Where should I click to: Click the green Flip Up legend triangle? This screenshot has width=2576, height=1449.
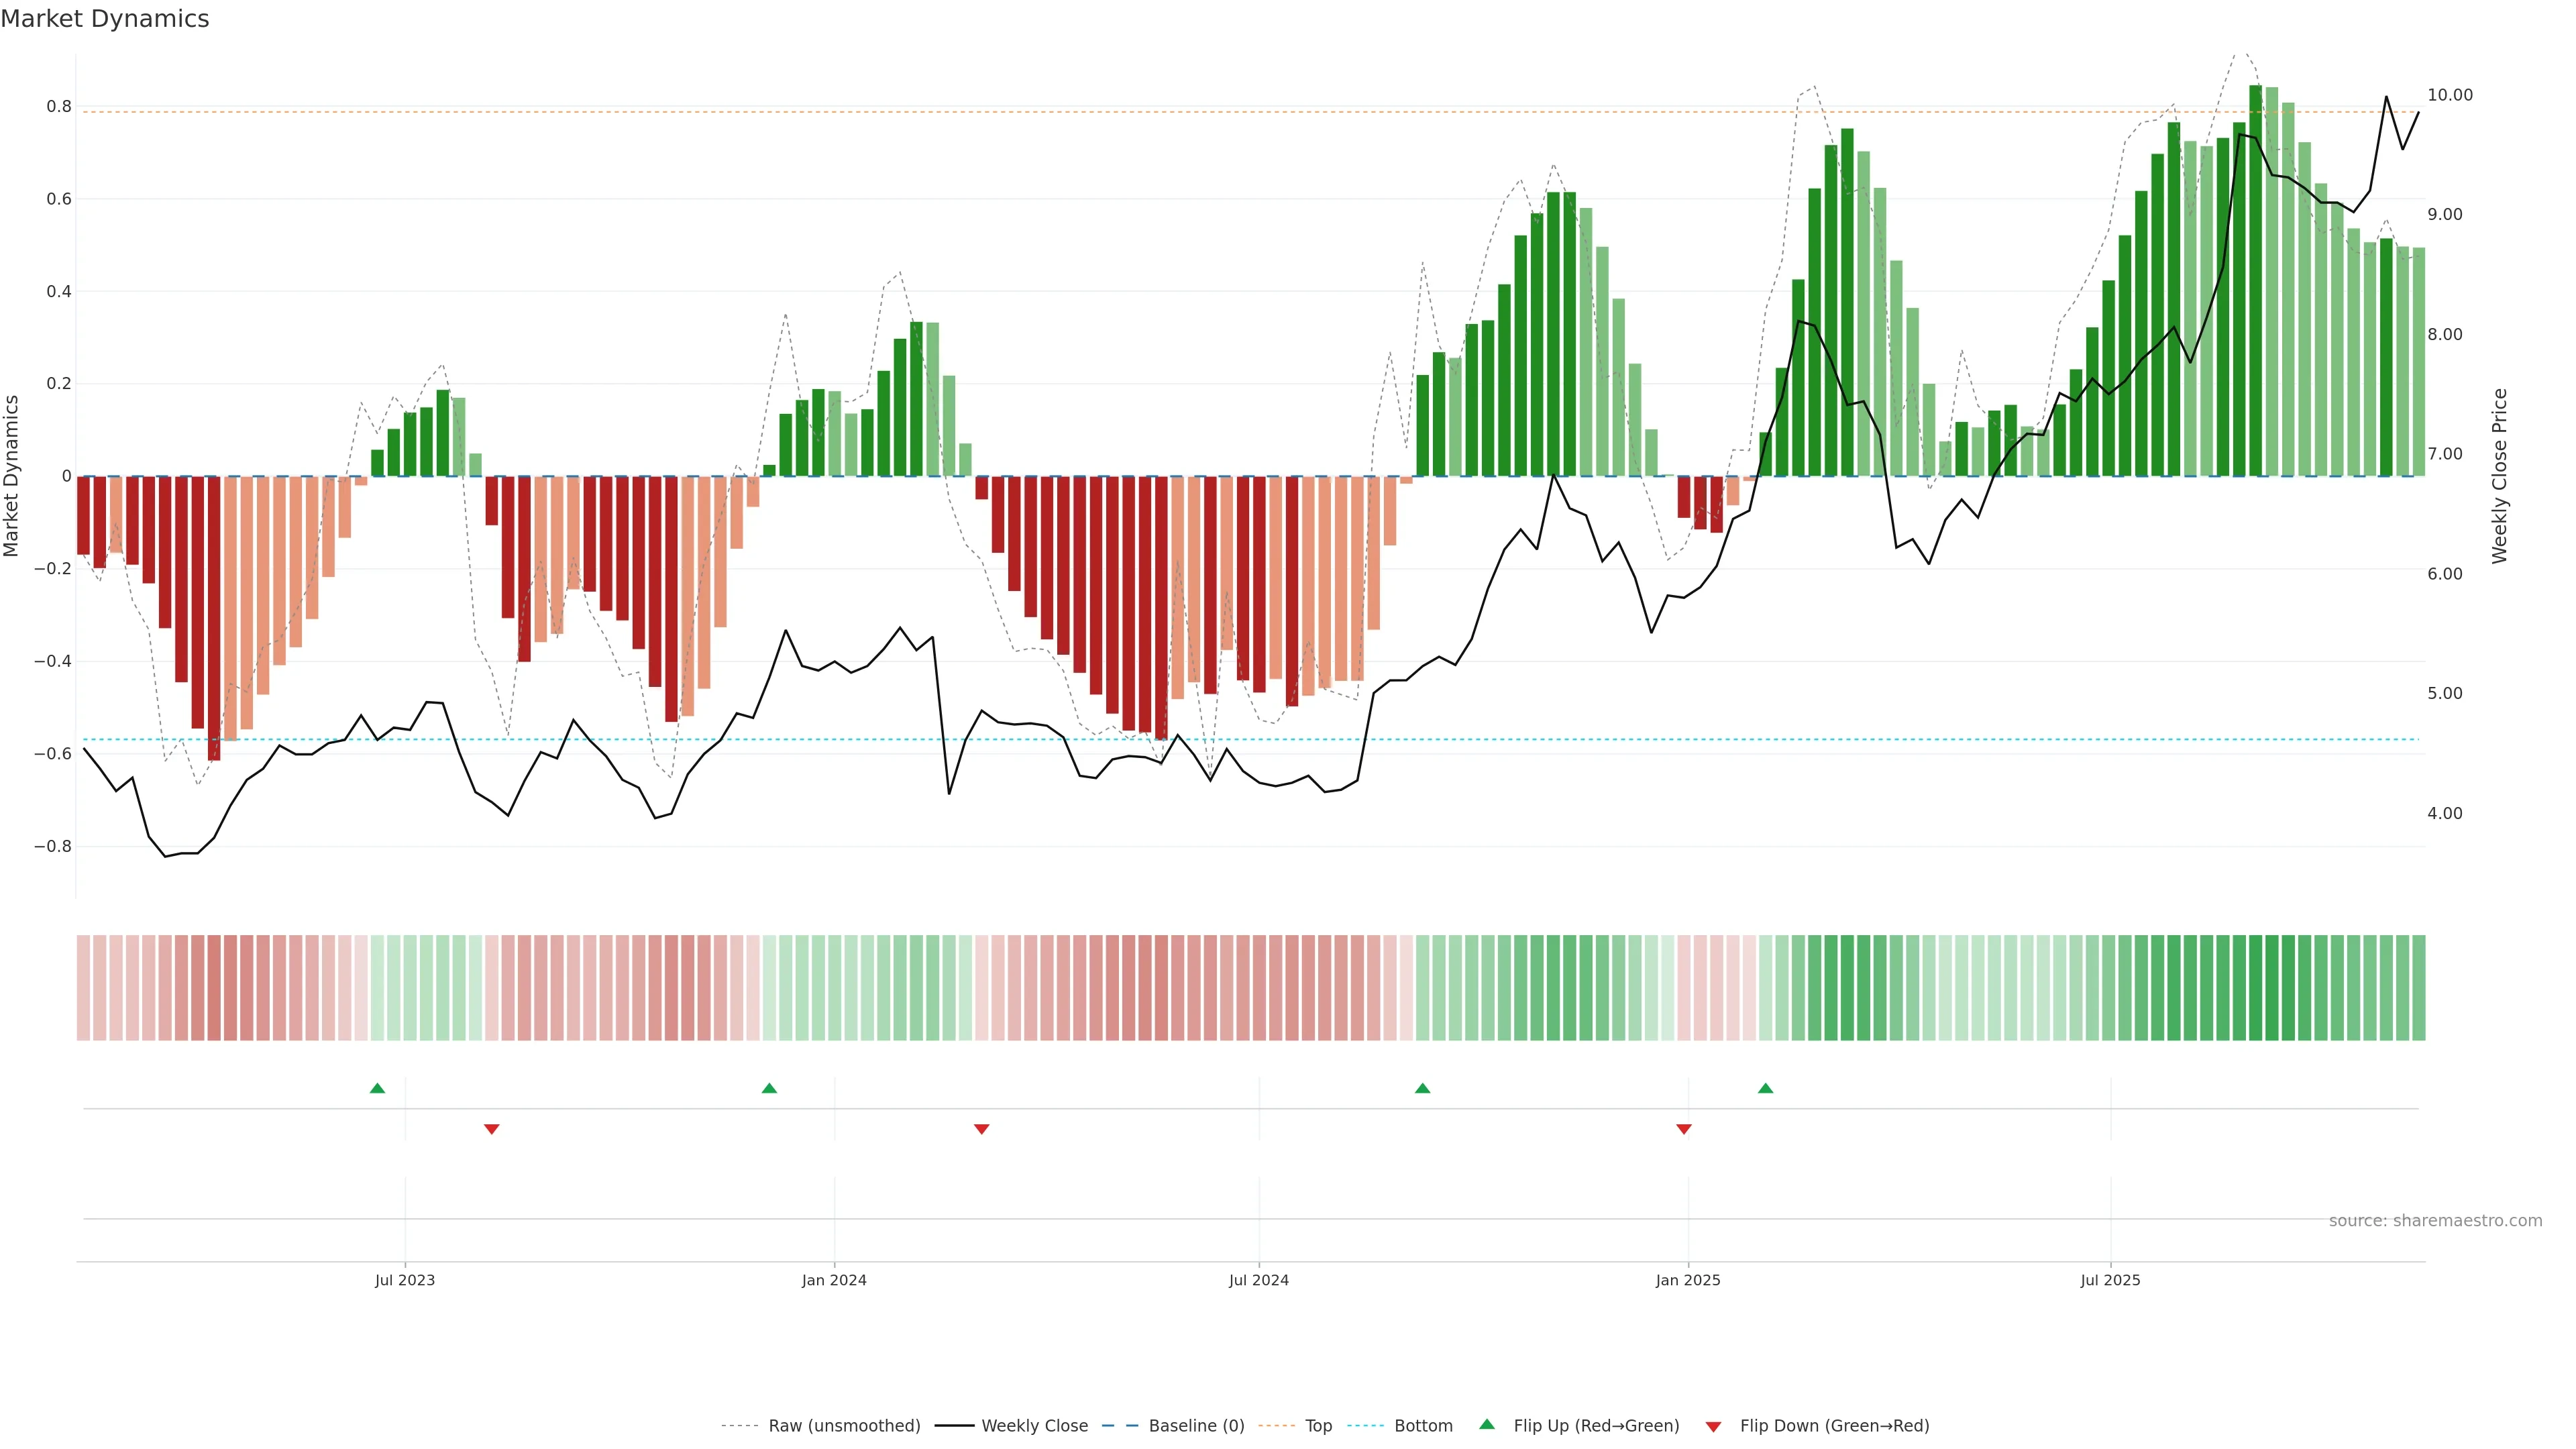(1487, 1424)
